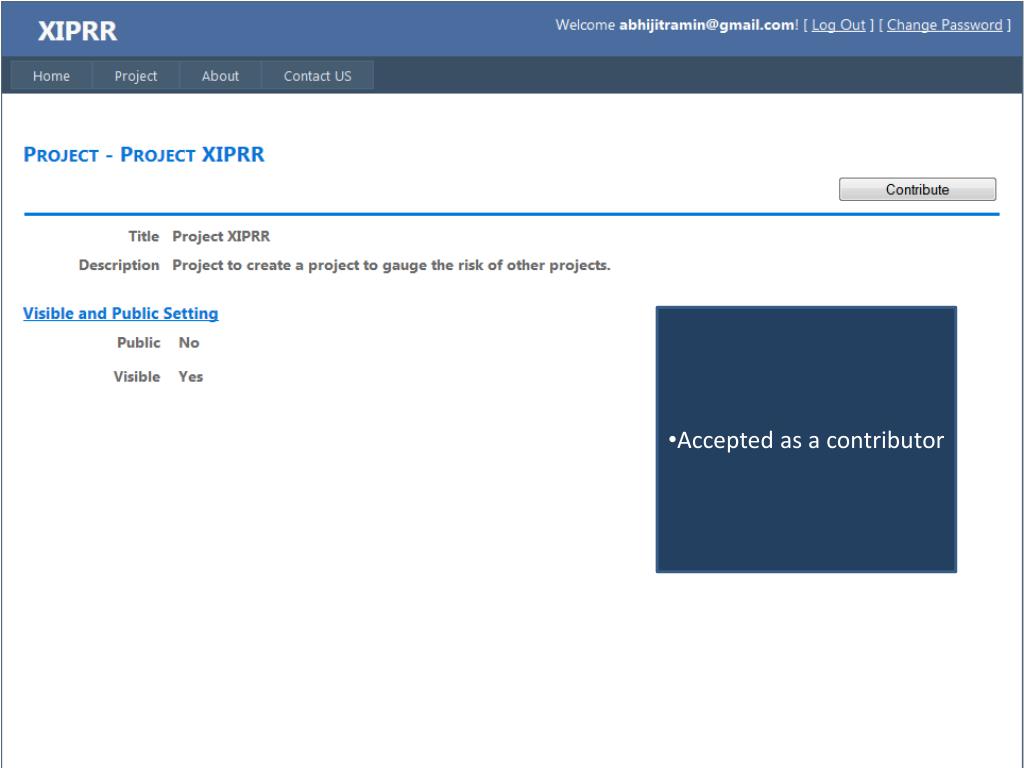Click the 'Visible' field label
Screen dimensions: 1024x768
click(x=136, y=377)
